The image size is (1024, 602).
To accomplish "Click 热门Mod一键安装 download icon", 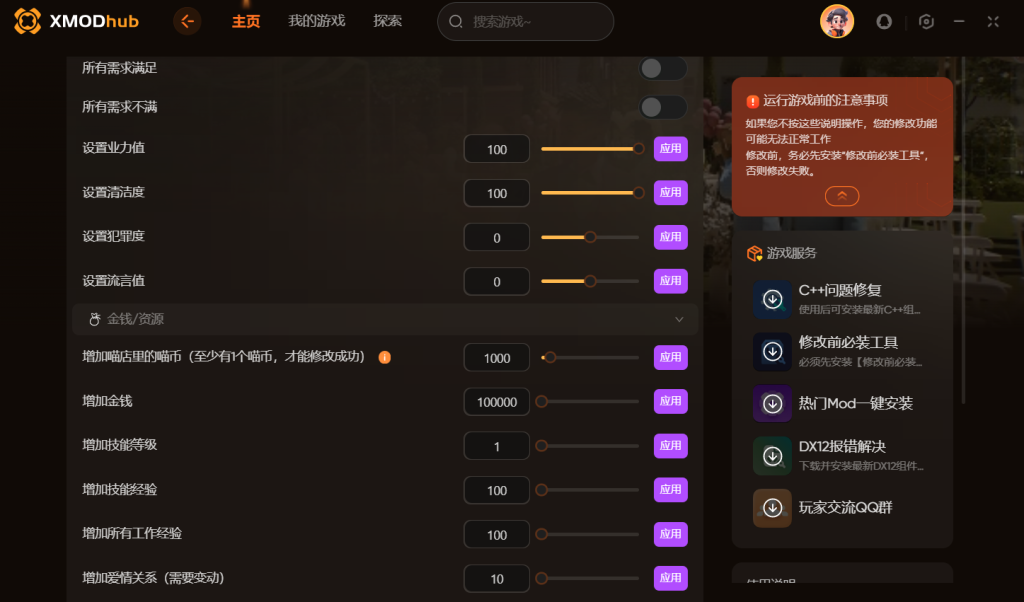I will (773, 404).
